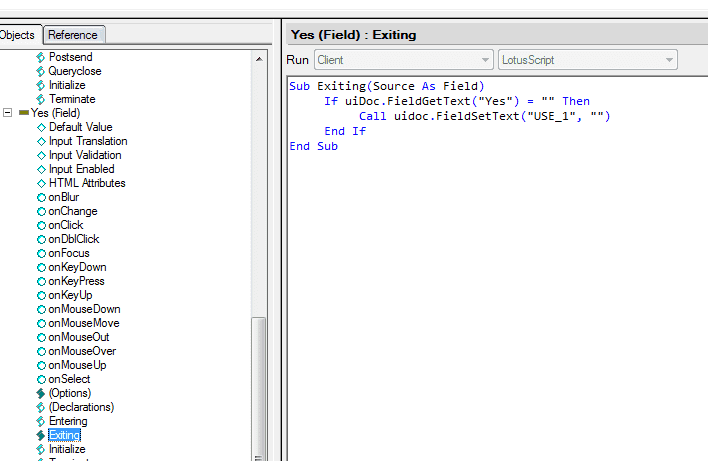The height and width of the screenshot is (461, 708).
Task: Click the field icon beside Yes (Field)
Action: (23, 113)
